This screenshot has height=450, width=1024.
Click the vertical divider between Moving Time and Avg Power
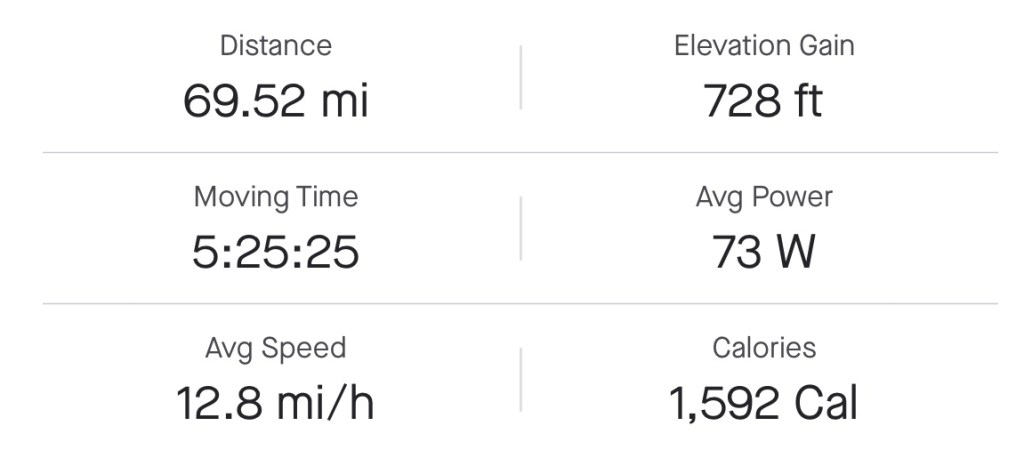521,228
